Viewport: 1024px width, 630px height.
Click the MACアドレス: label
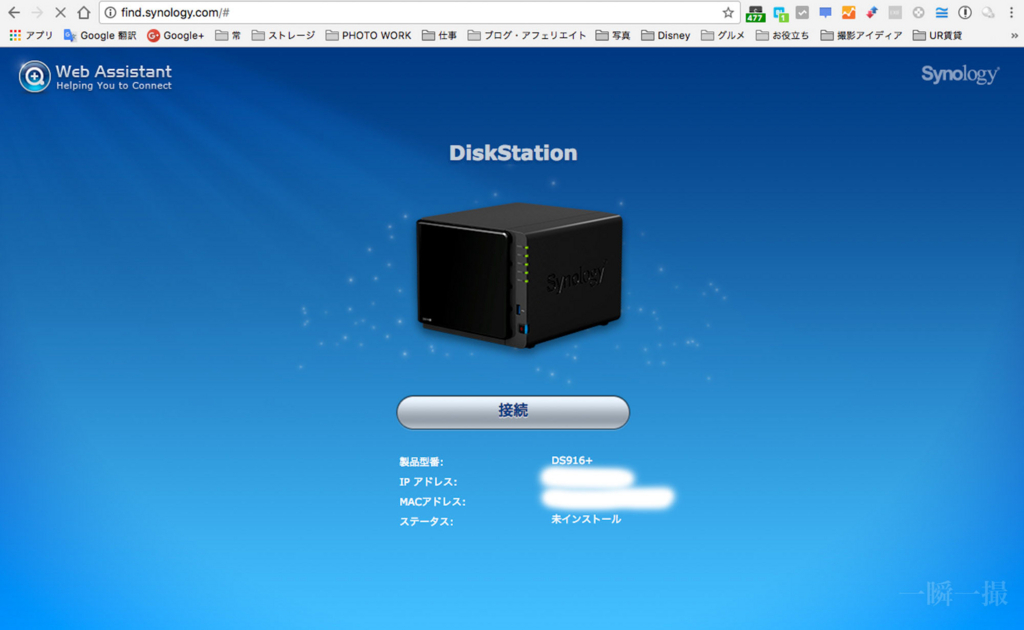(x=432, y=501)
